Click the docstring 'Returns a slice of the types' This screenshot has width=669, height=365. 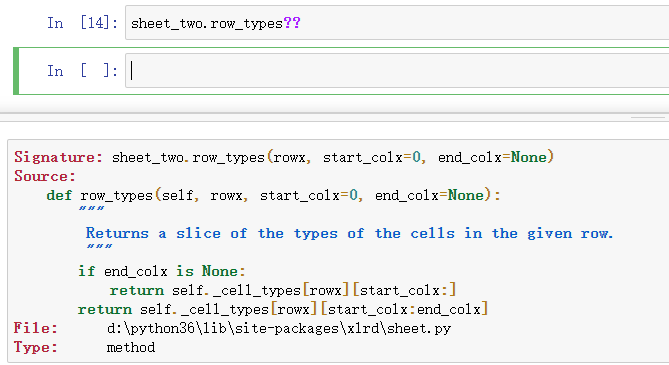349,234
